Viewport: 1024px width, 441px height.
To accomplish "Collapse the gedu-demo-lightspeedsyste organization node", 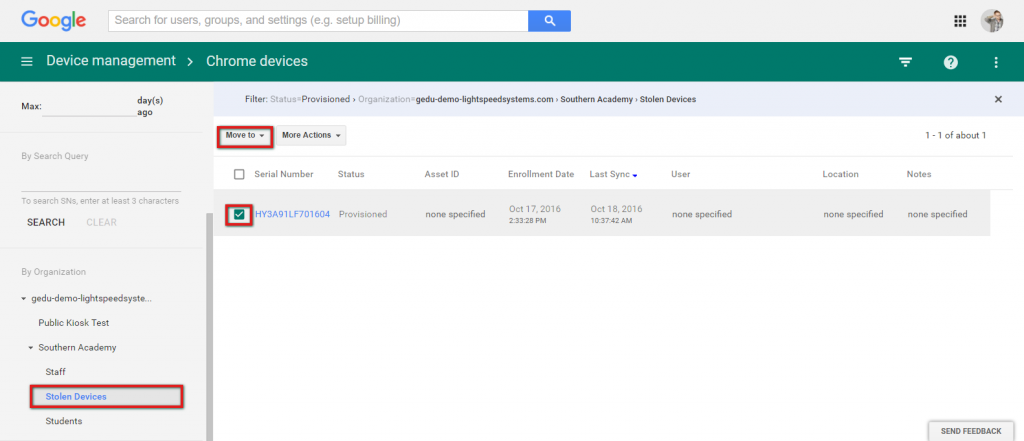I will 24,299.
